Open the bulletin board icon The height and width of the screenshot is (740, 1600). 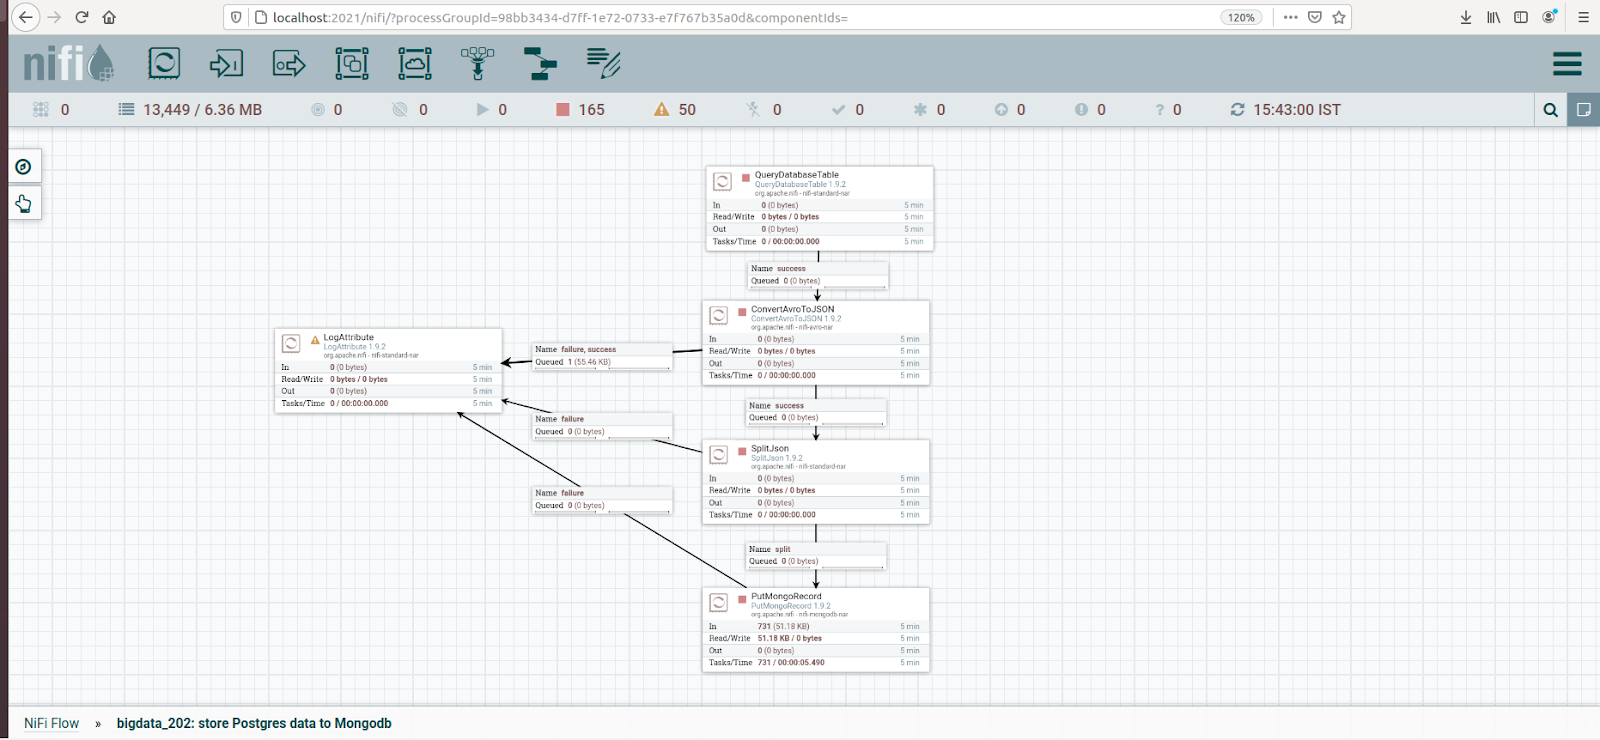1584,110
